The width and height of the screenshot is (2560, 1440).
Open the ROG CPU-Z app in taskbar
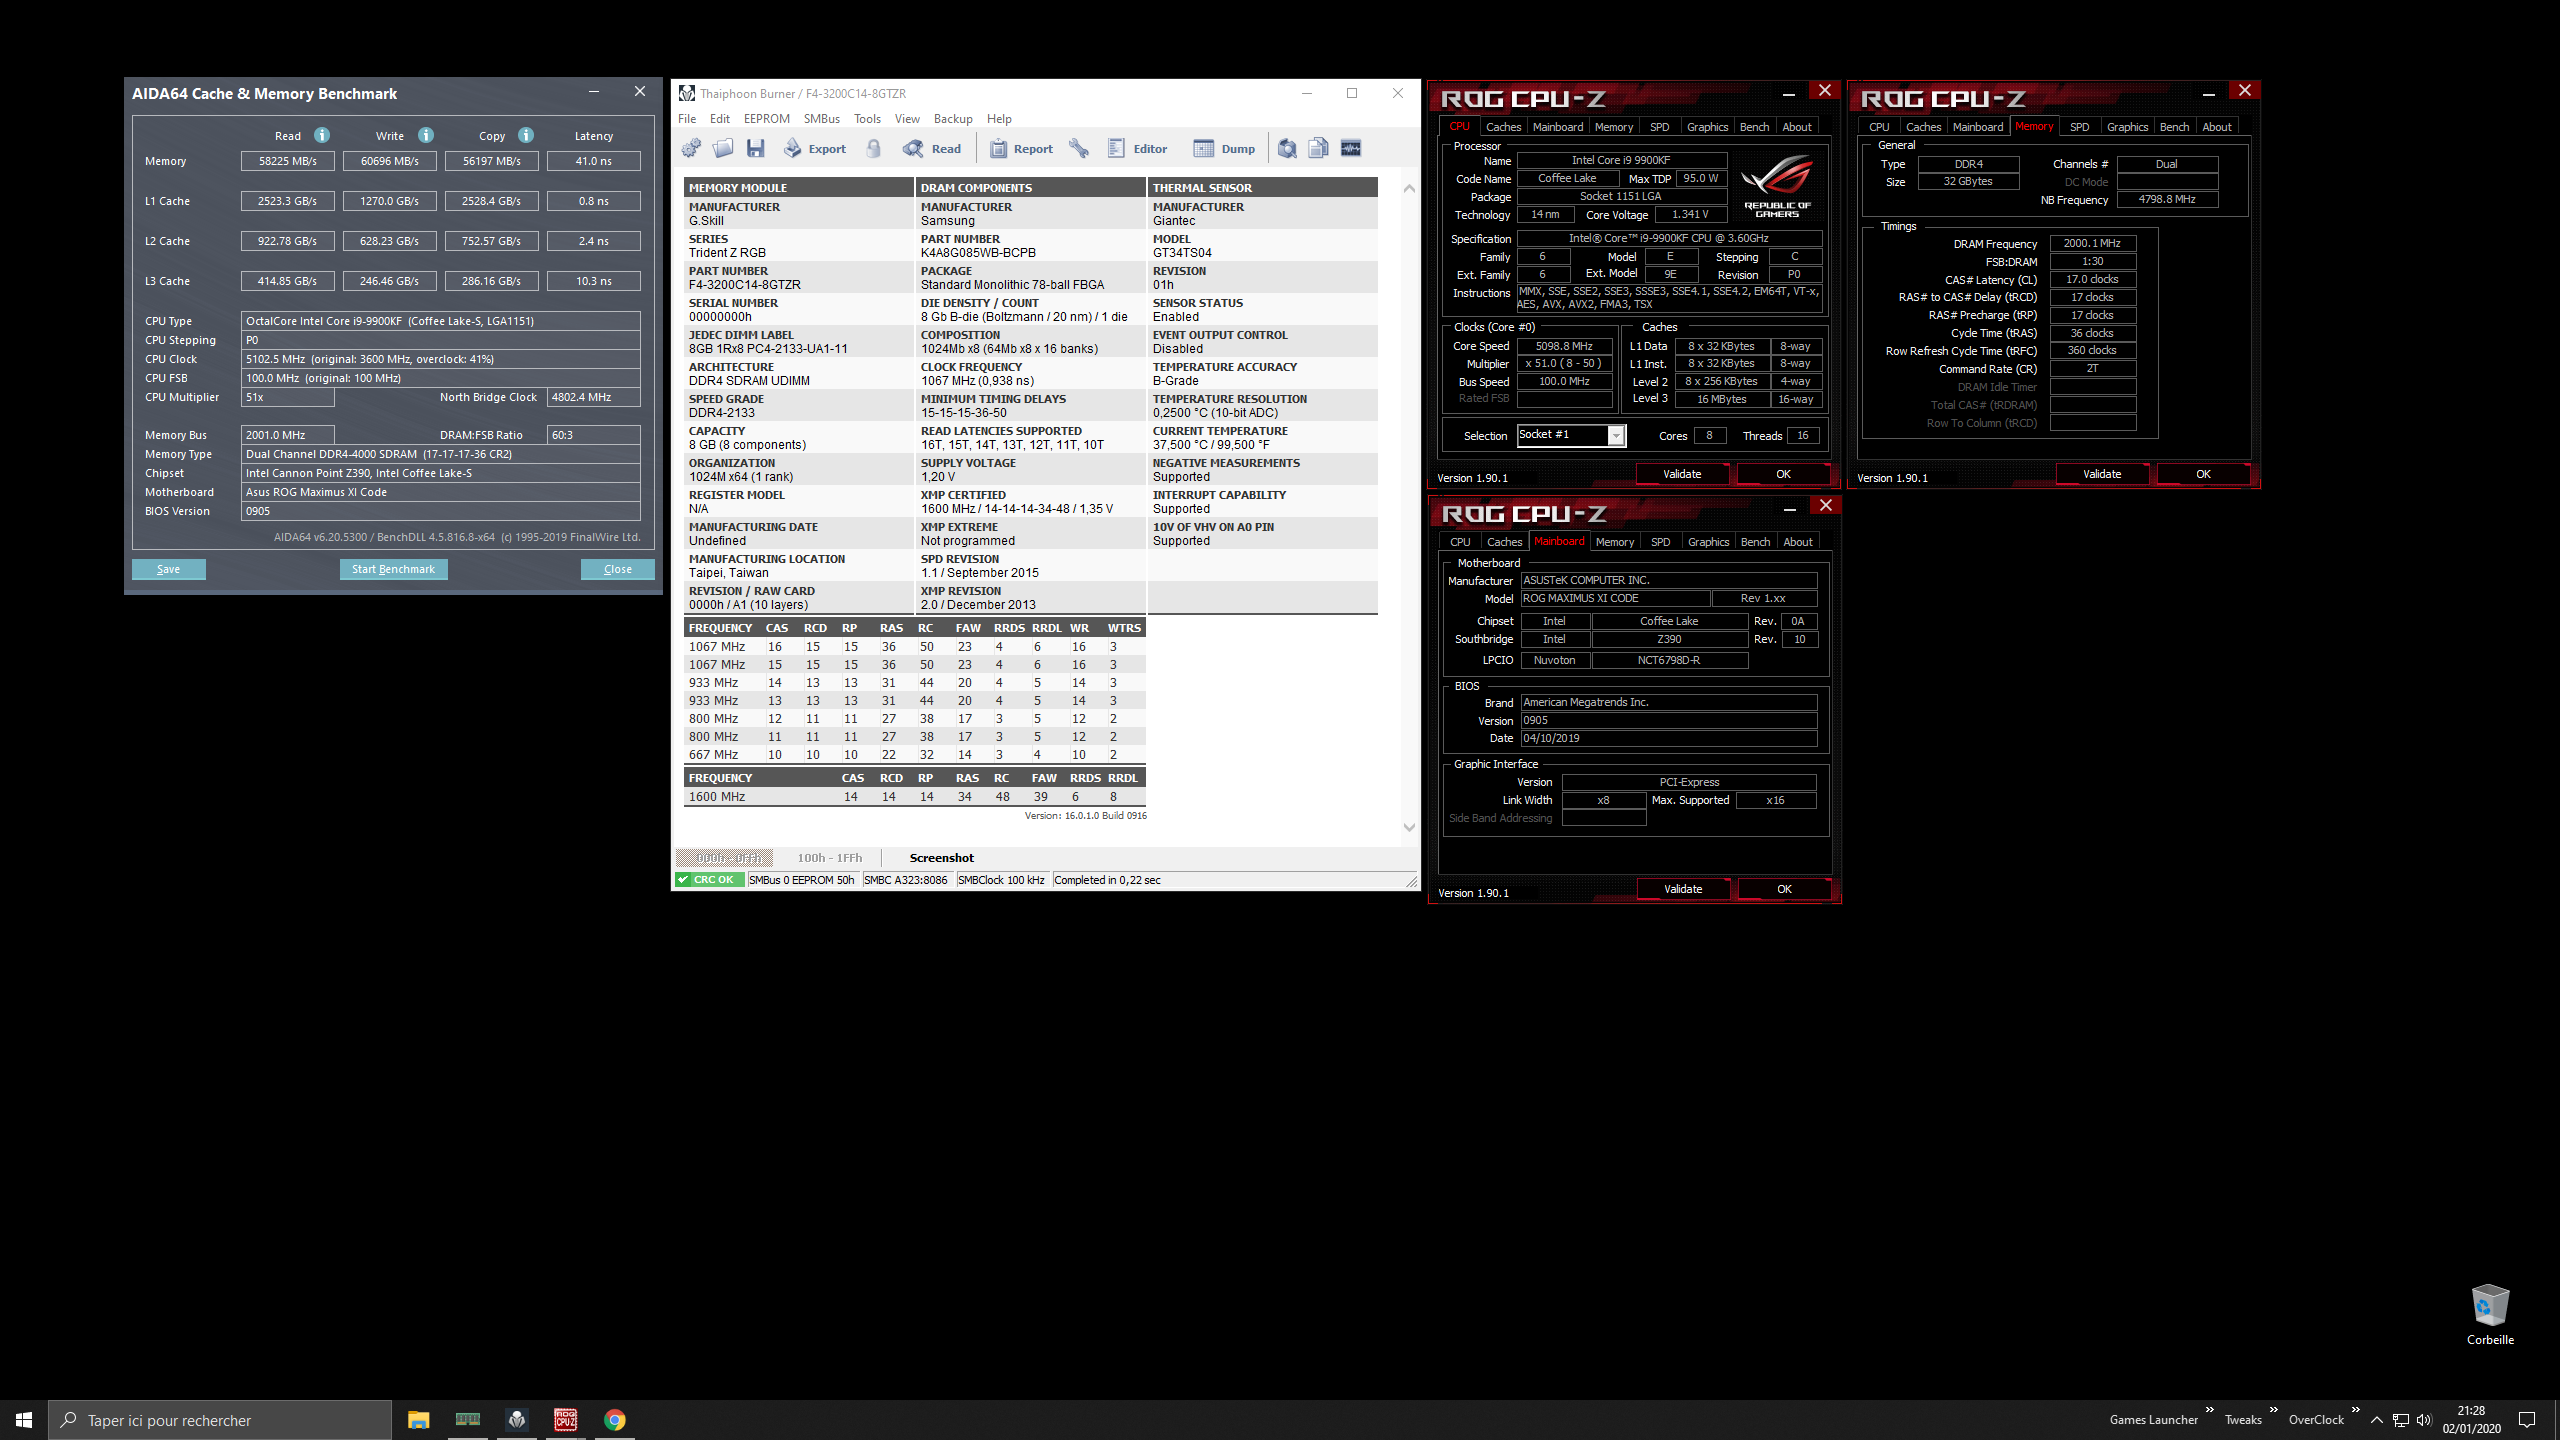pos(566,1420)
